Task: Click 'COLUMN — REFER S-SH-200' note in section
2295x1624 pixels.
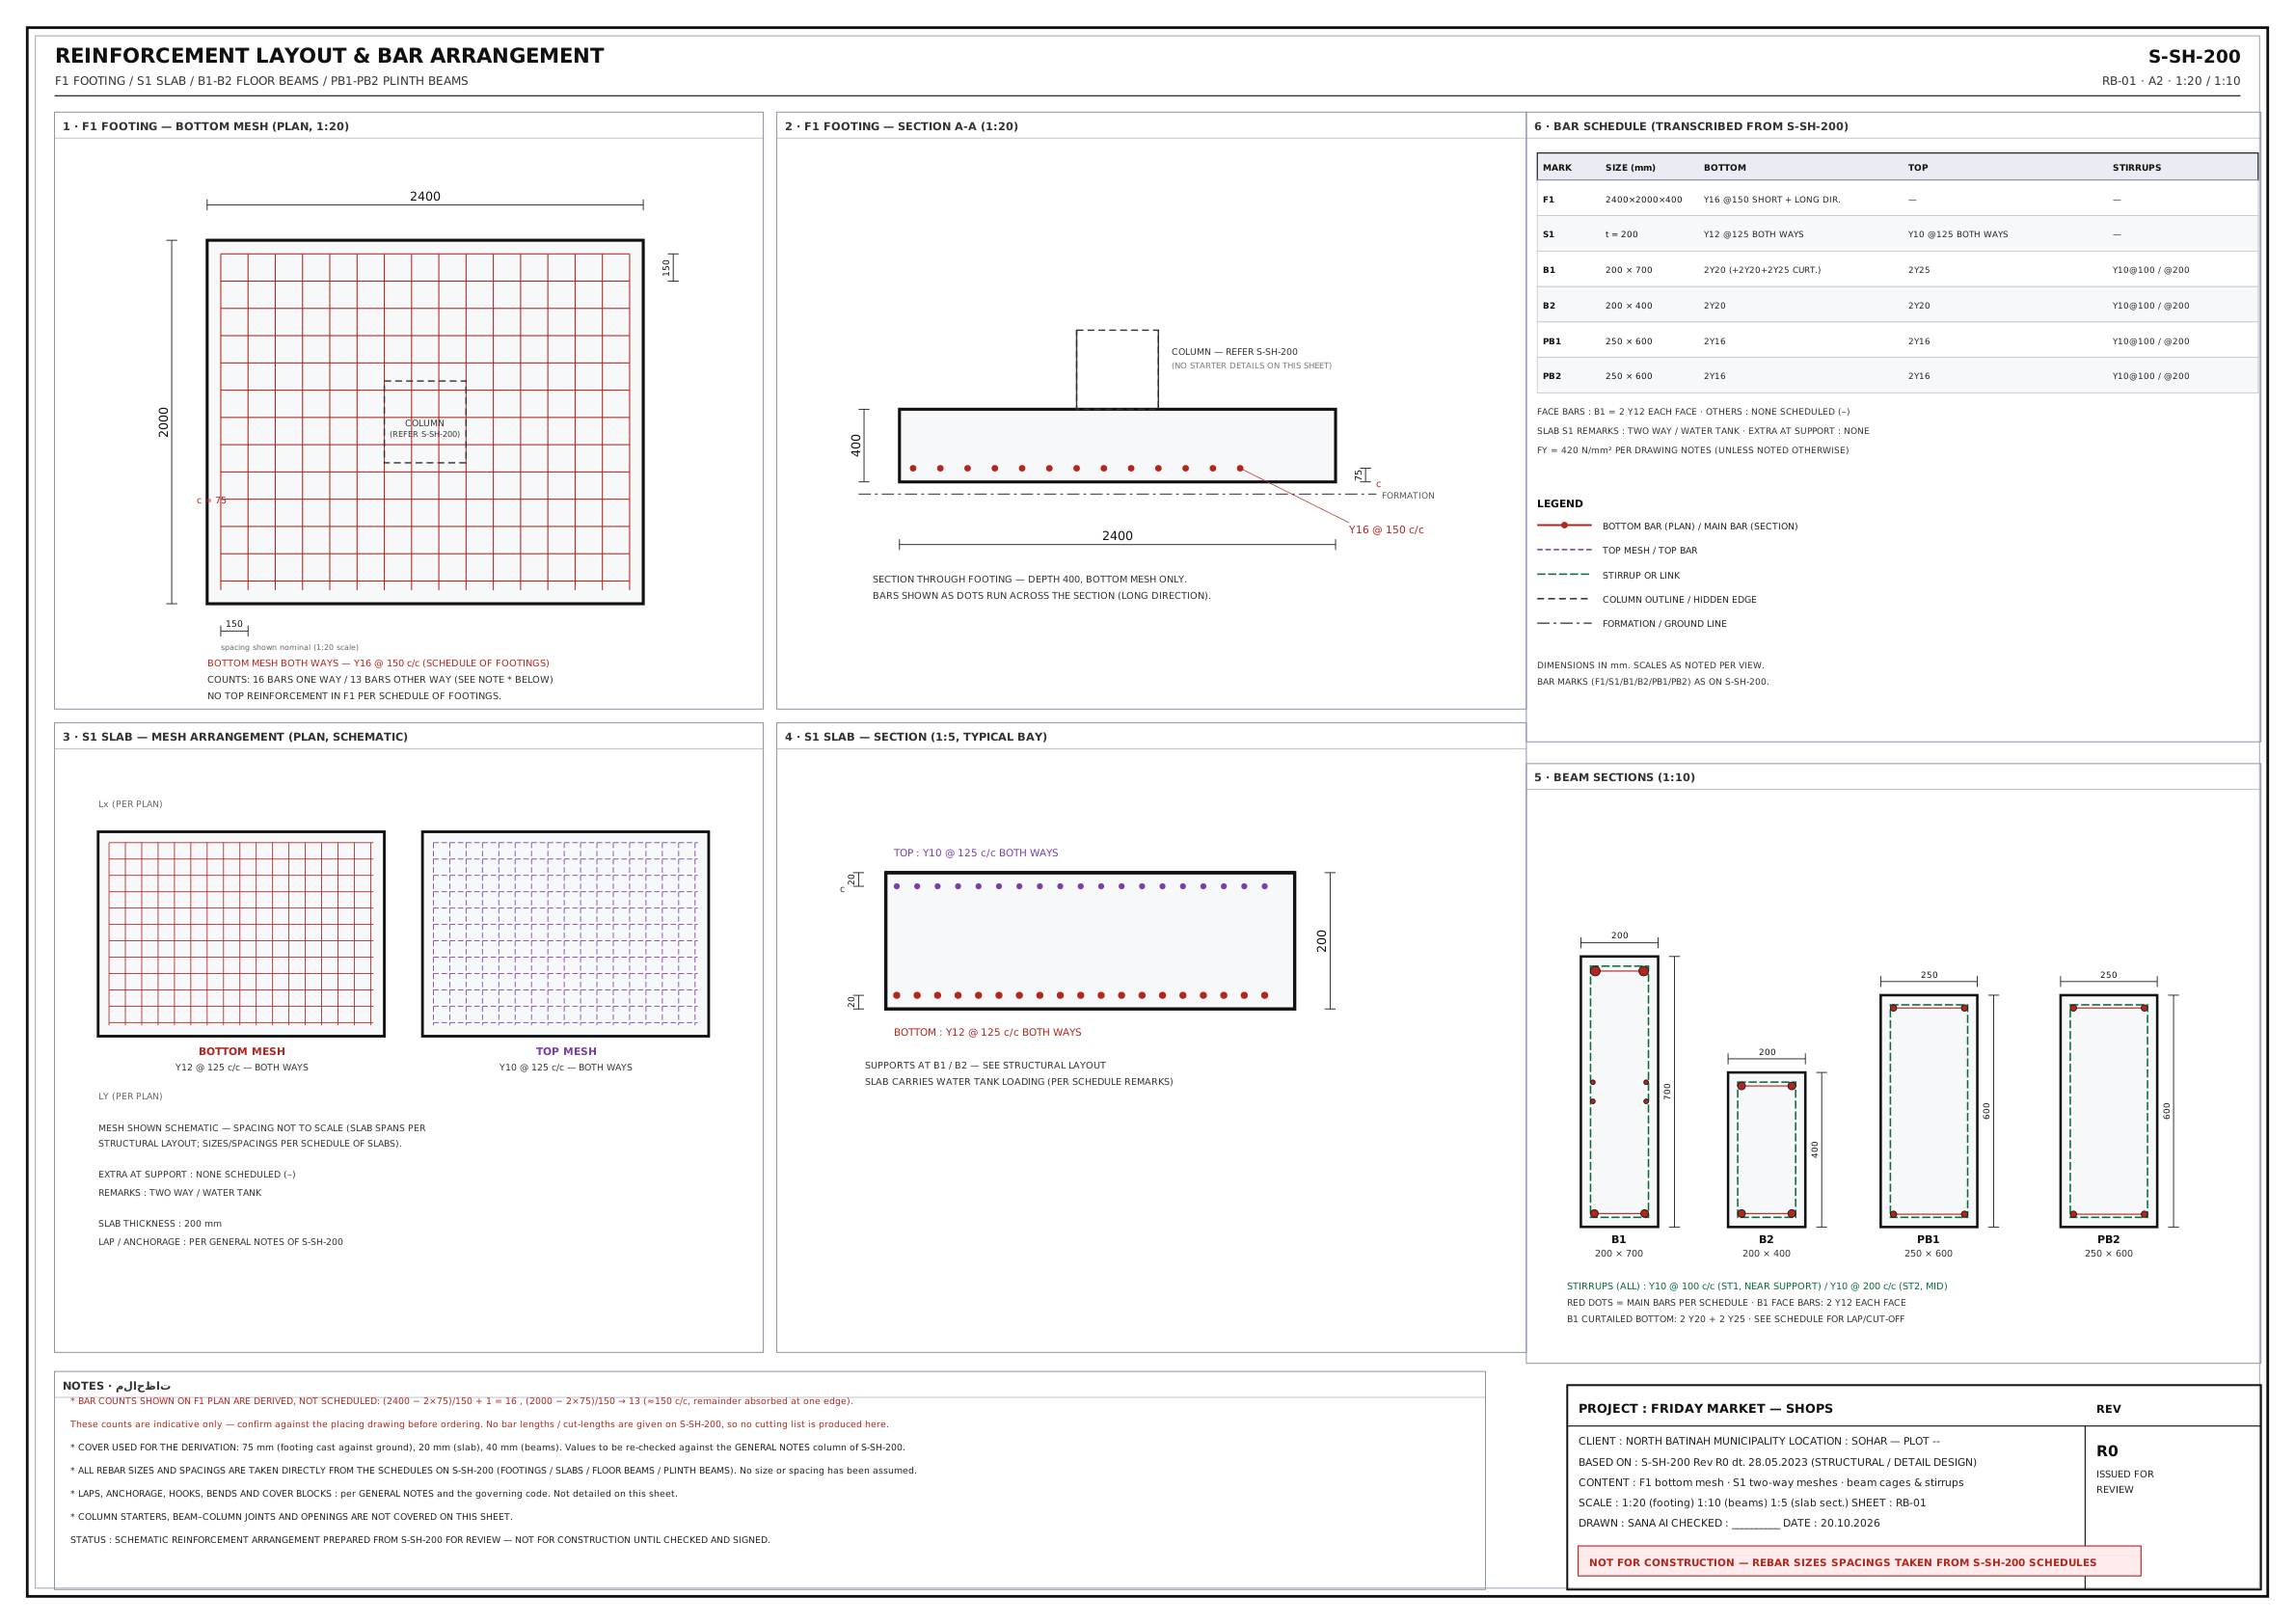Action: [1234, 352]
